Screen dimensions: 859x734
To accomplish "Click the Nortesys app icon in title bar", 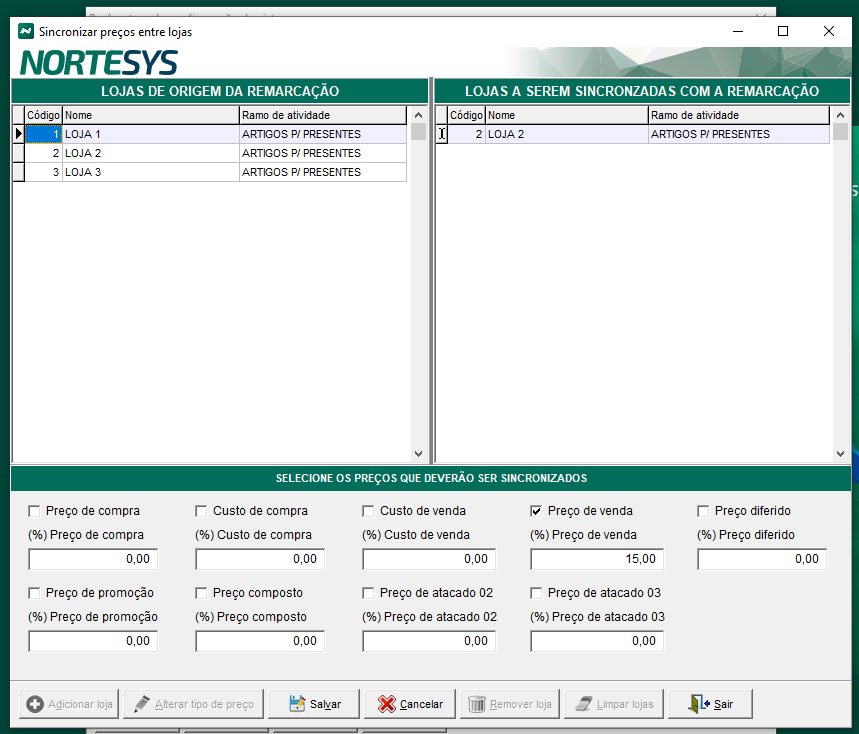I will [25, 31].
